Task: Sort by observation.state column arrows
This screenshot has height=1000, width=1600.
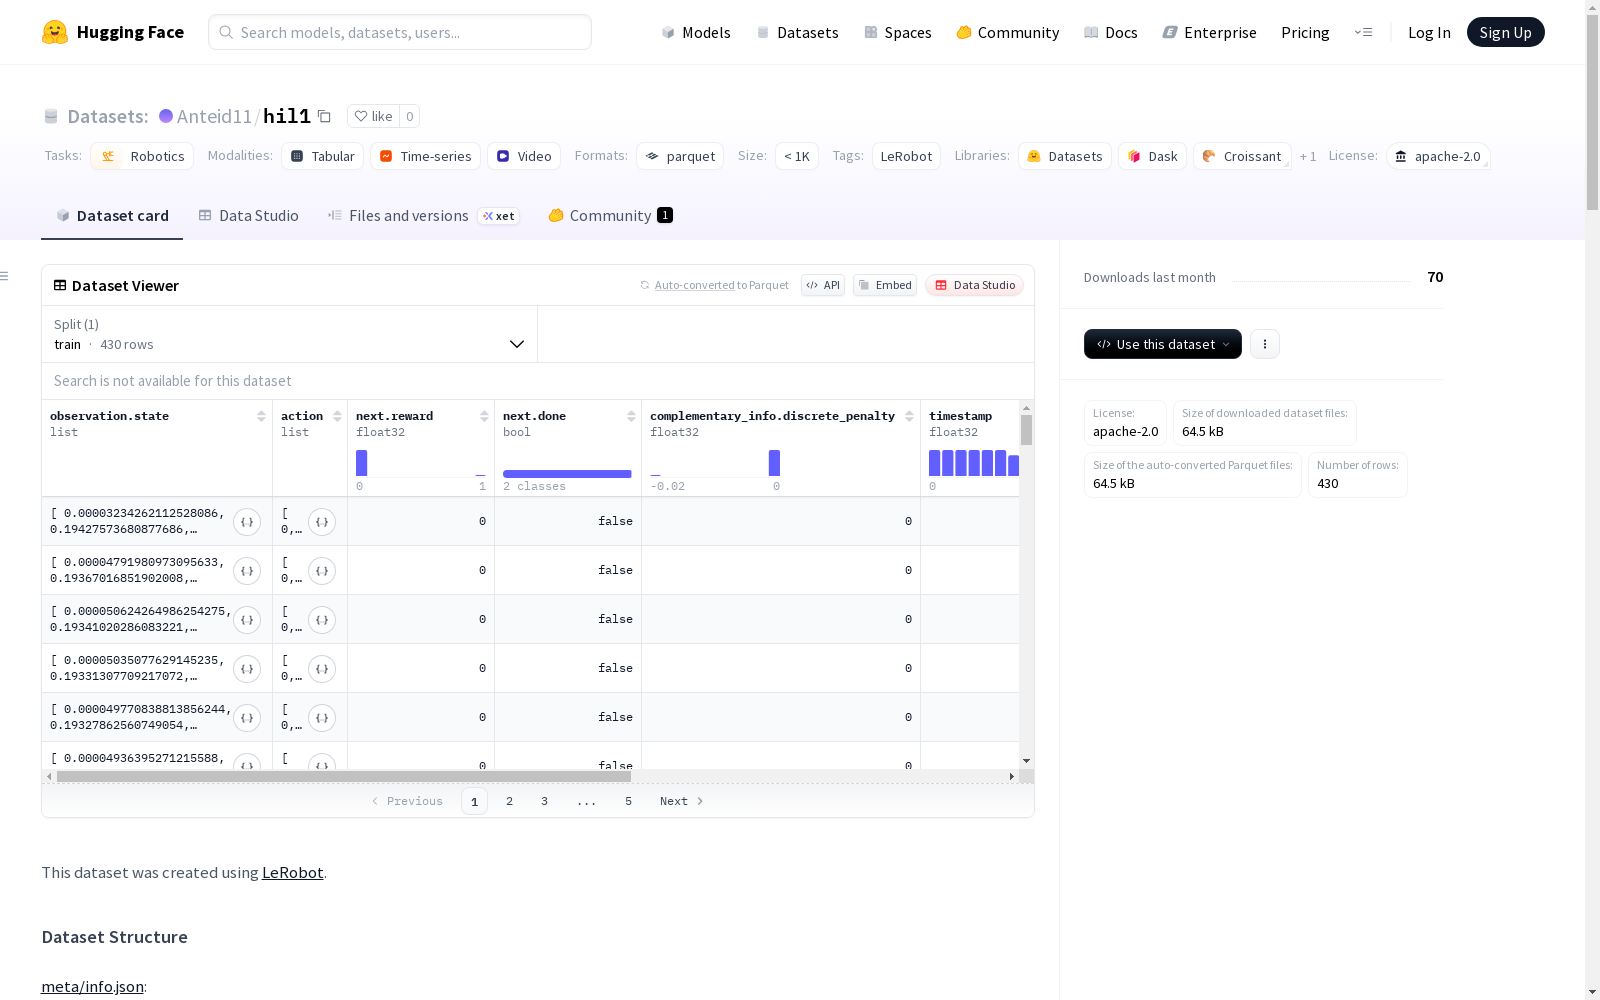Action: pos(261,416)
